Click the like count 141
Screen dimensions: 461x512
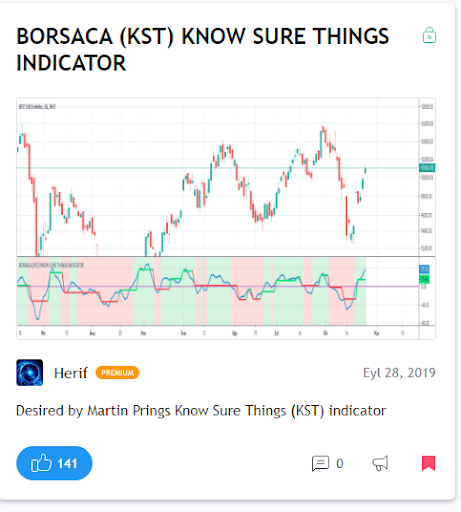tap(67, 463)
